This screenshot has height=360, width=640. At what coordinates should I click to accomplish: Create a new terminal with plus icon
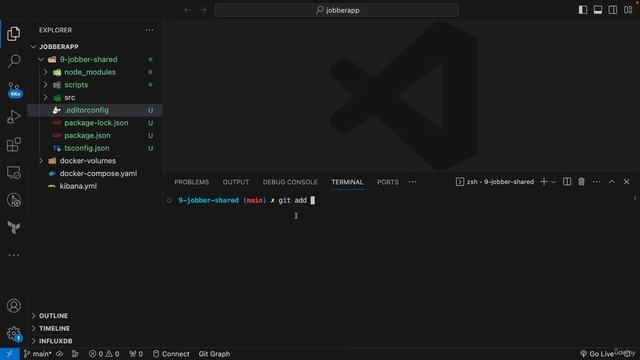pos(544,182)
